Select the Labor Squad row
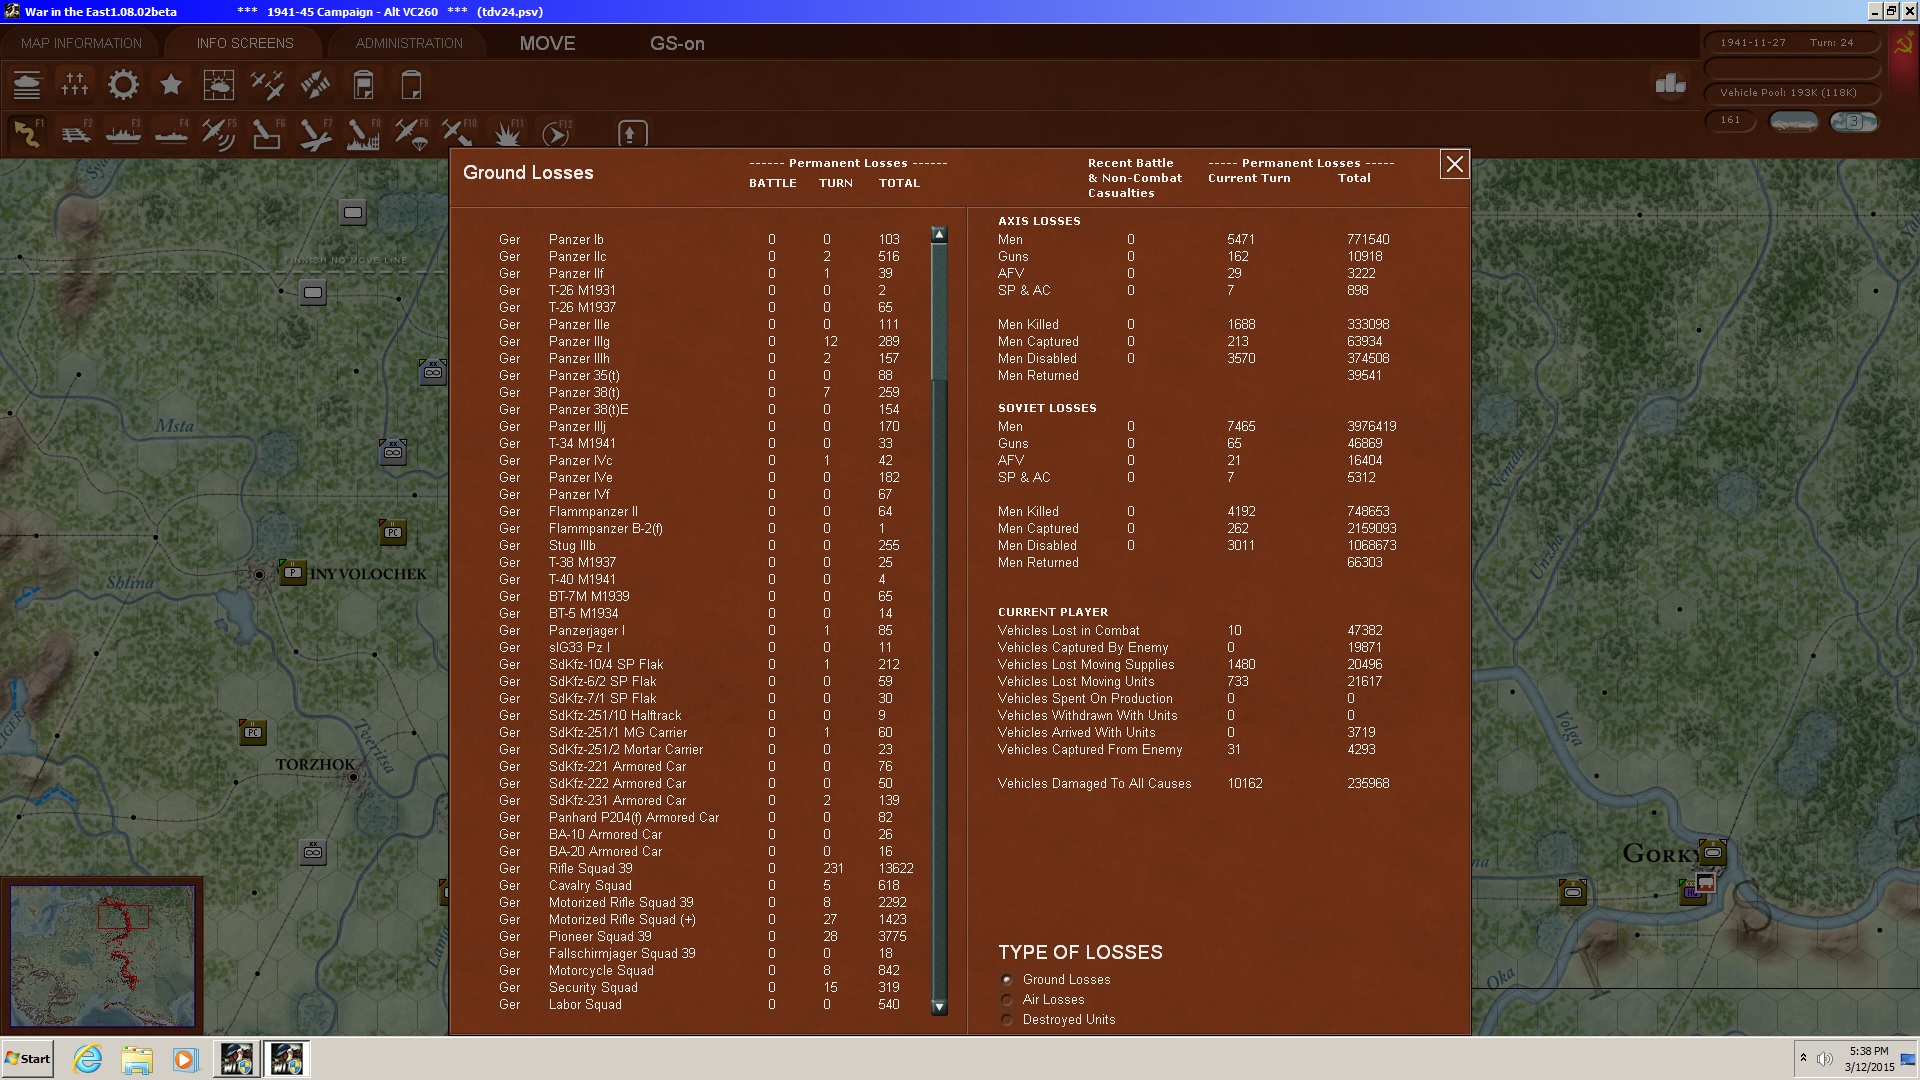The image size is (1920, 1080). point(706,1005)
